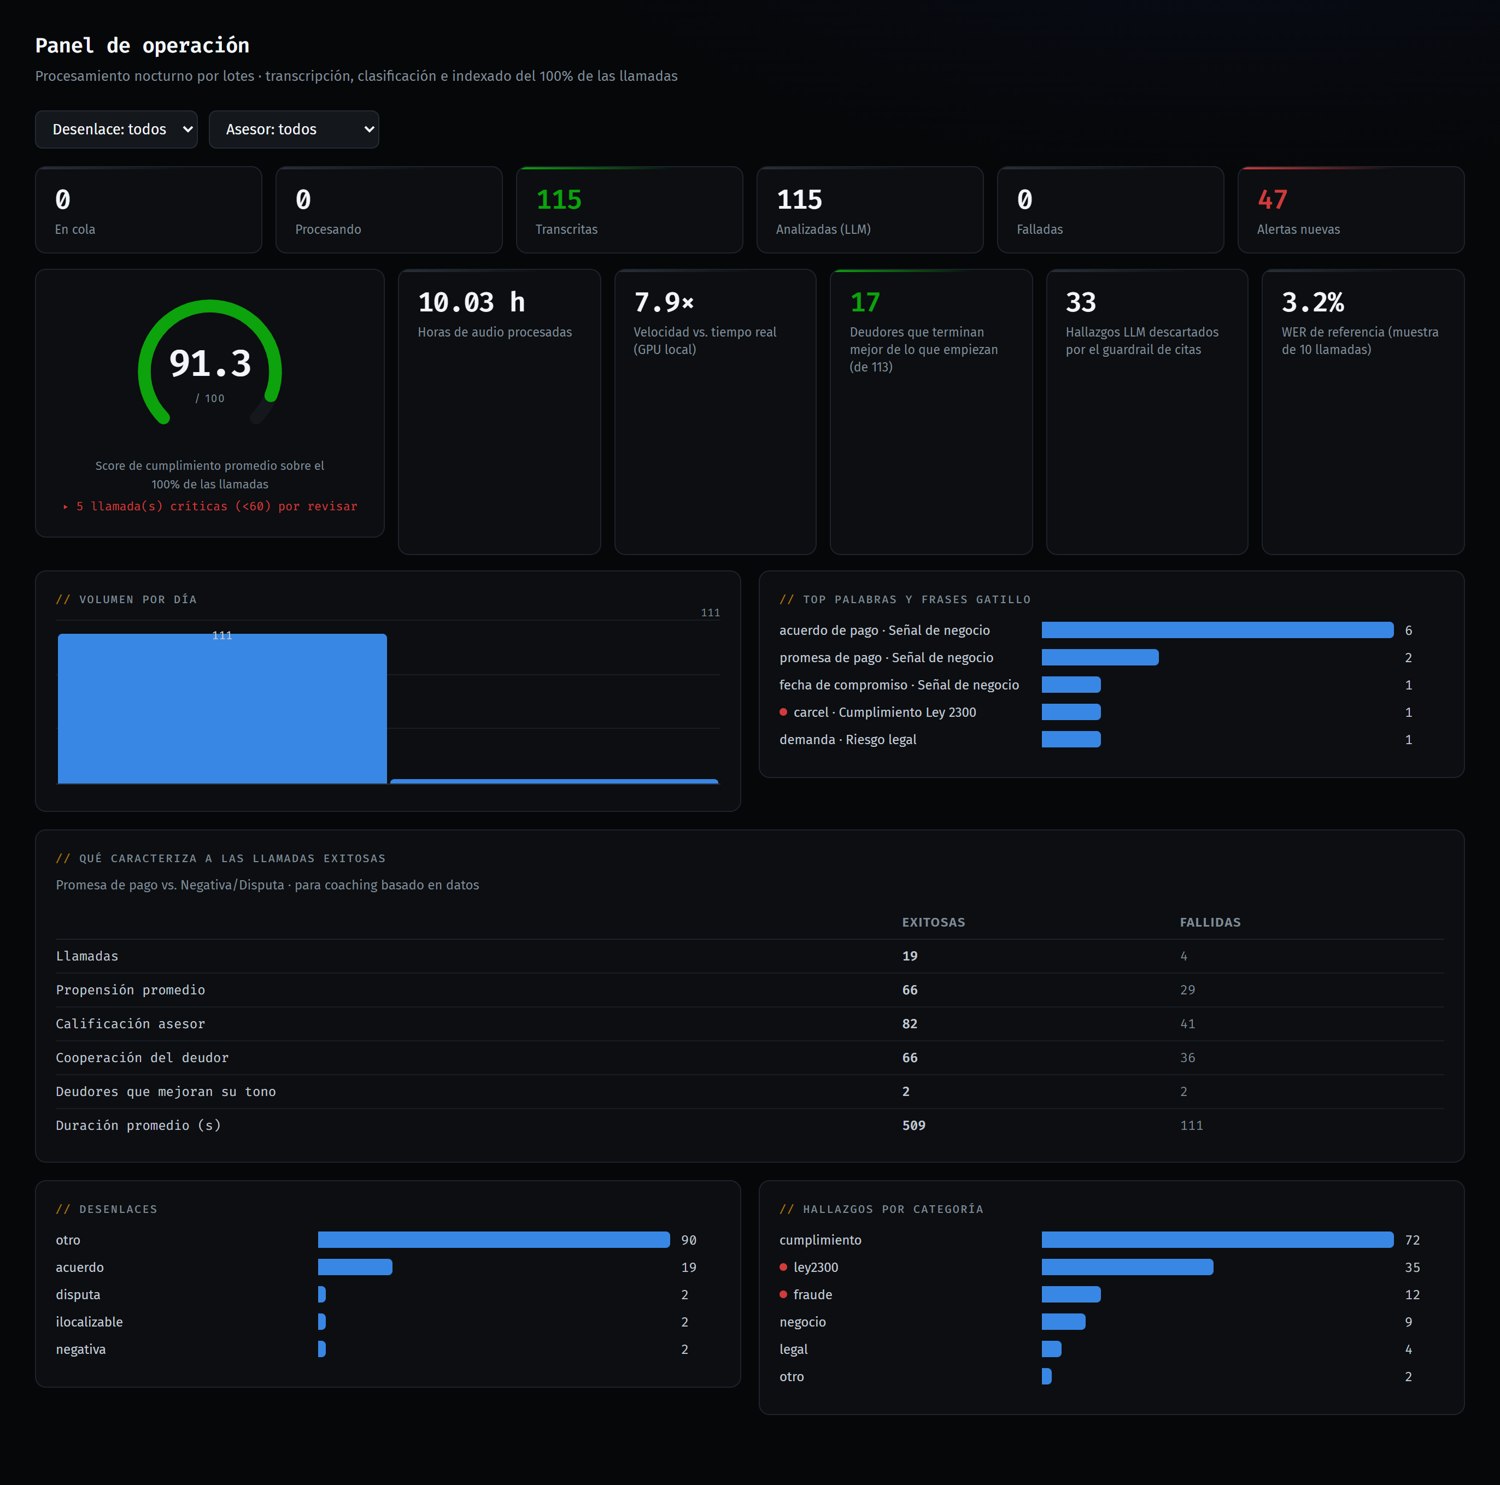
Task: Click the 47 Alertas nuevas card
Action: [1350, 210]
